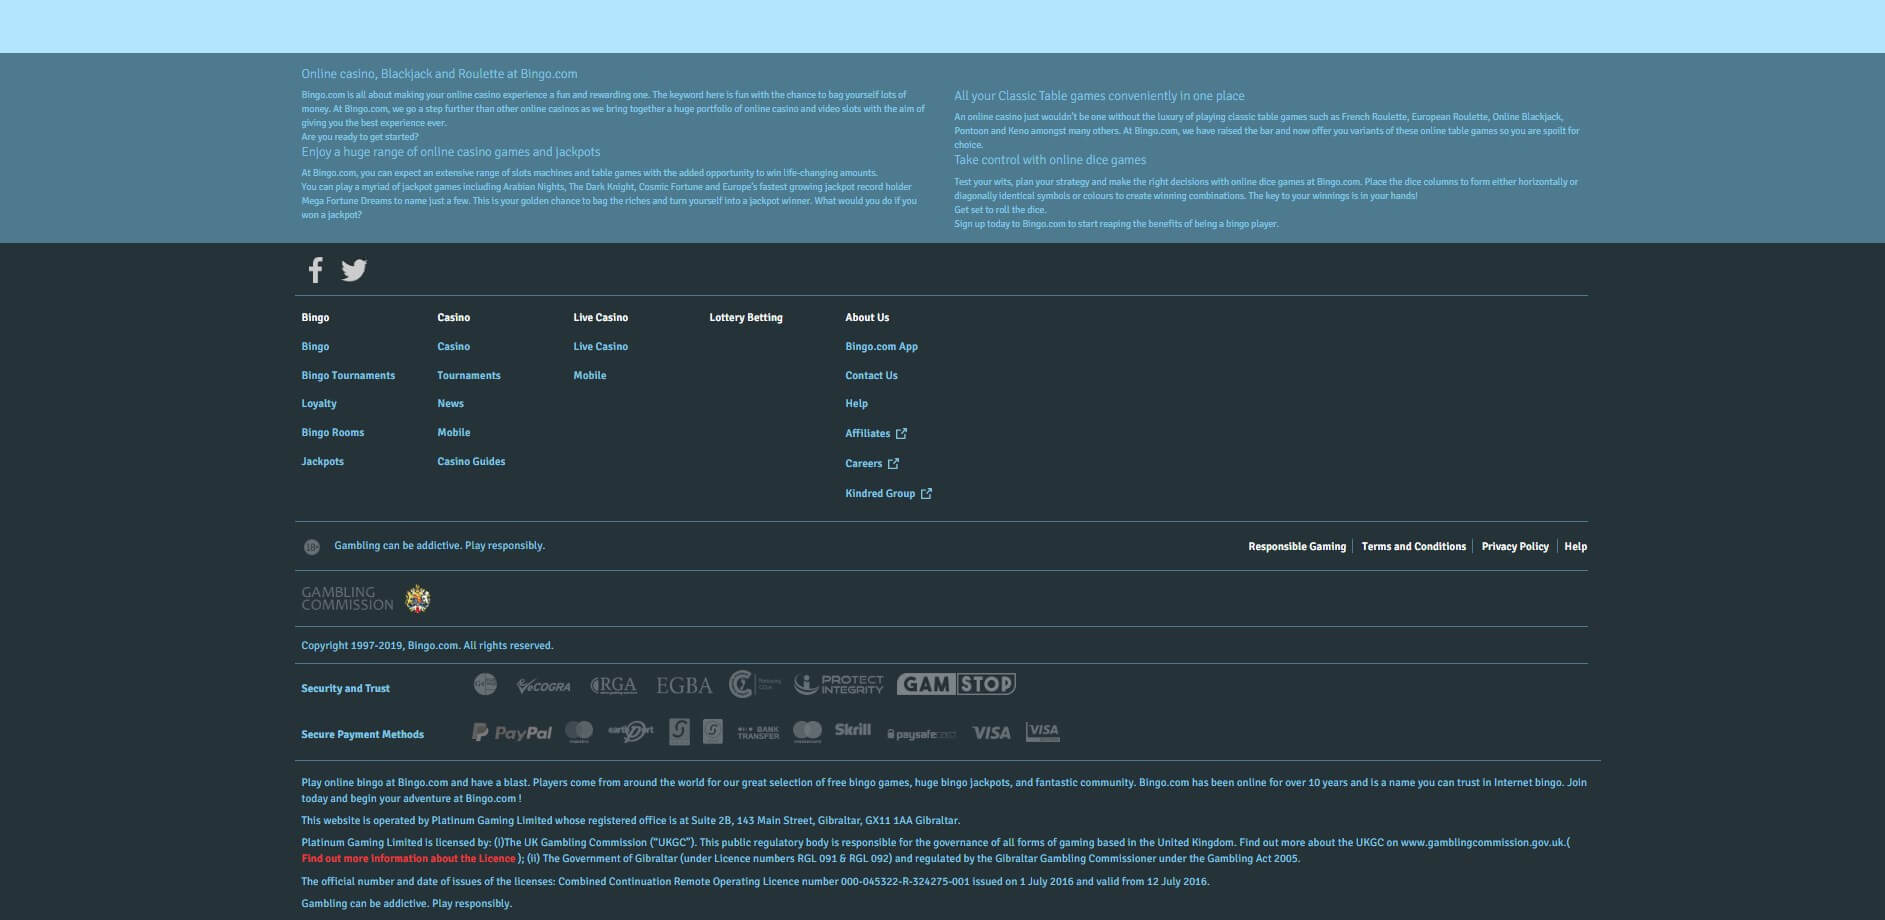The height and width of the screenshot is (920, 1885).
Task: Click the external link icon next to Careers
Action: tap(893, 463)
